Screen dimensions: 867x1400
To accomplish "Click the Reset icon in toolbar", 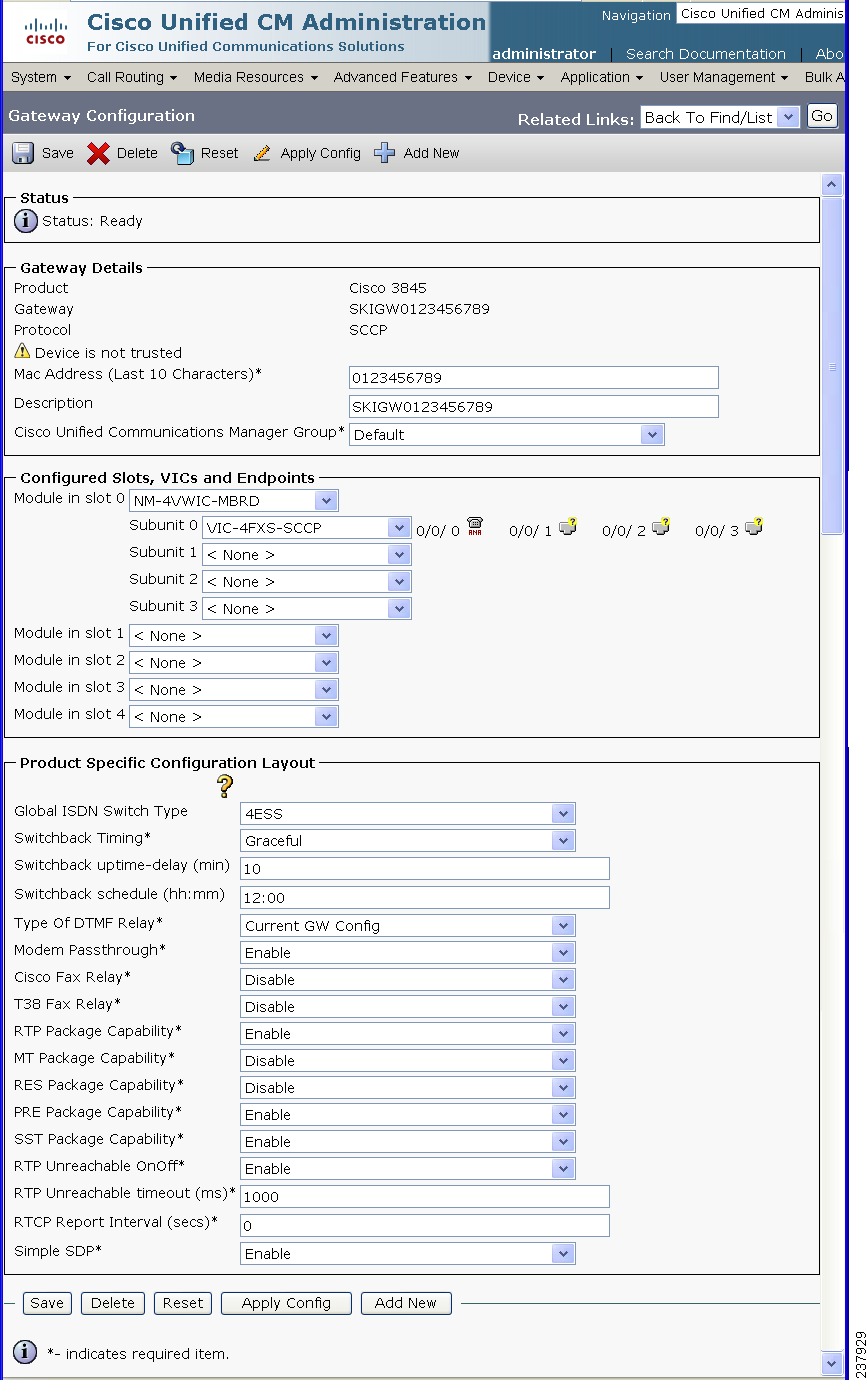I will pos(182,153).
